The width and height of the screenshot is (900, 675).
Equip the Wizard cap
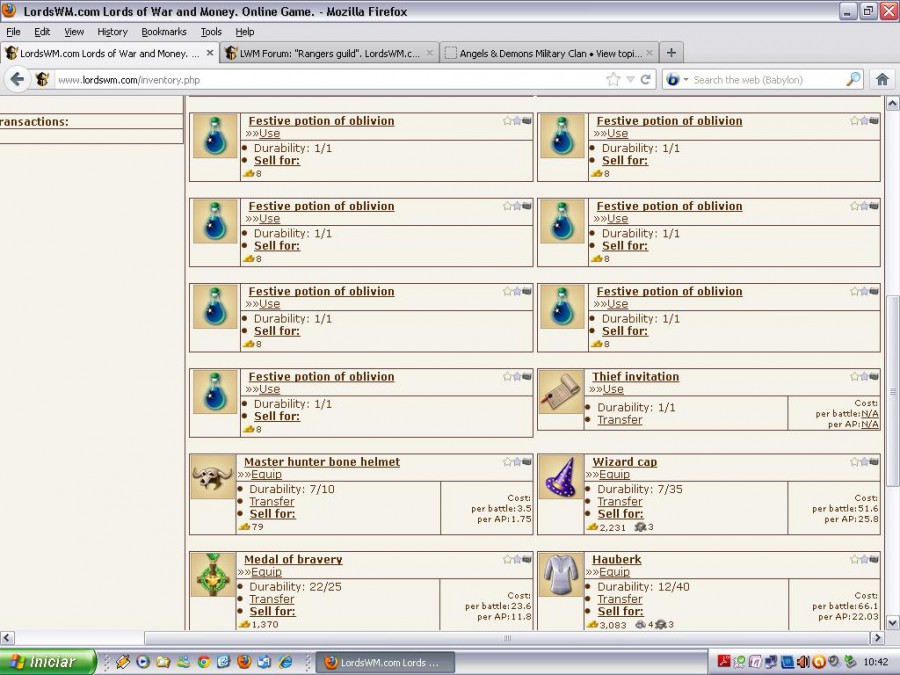(x=614, y=474)
